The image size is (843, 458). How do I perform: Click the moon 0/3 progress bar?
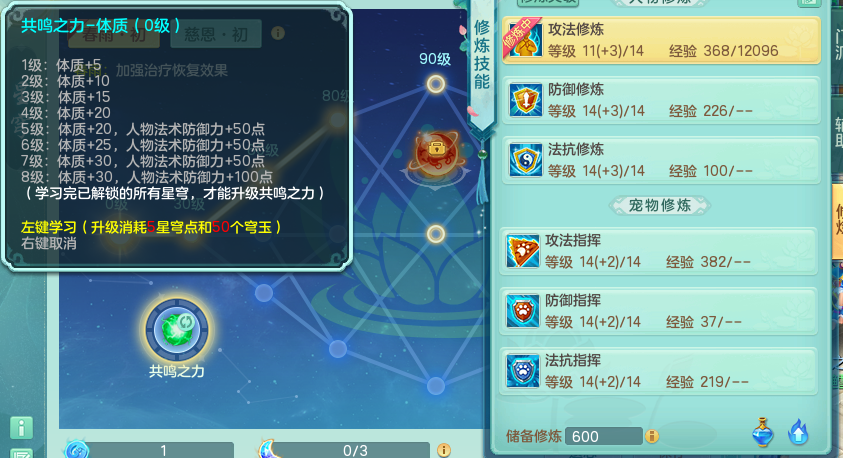(x=344, y=450)
